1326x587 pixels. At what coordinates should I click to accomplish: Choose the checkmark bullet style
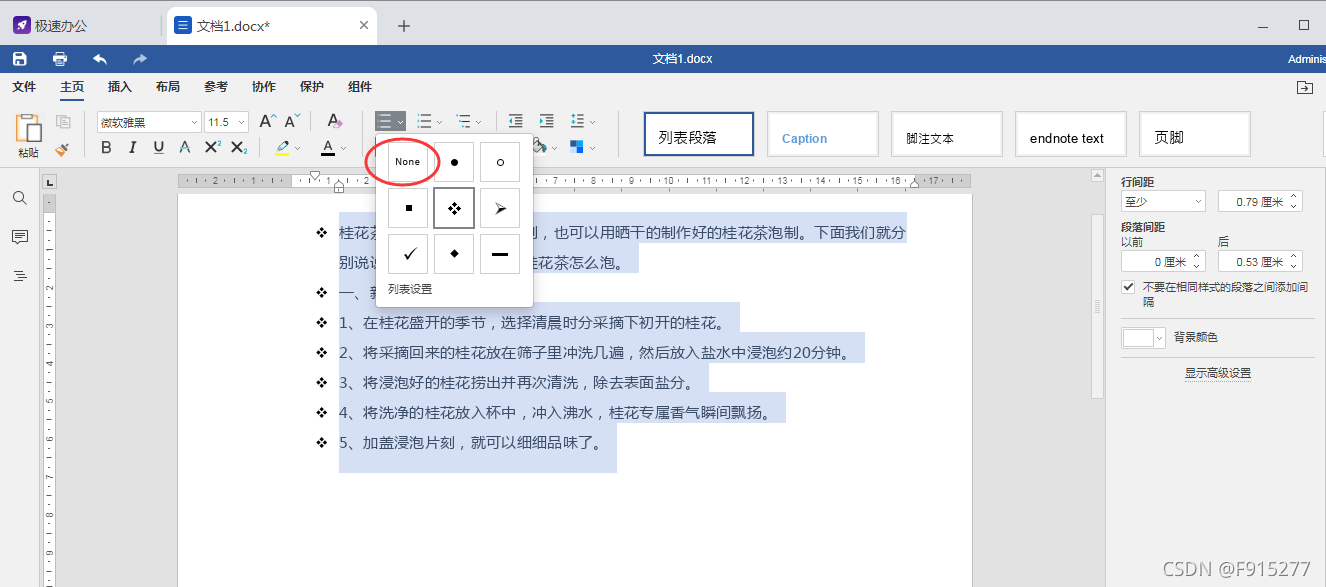[x=408, y=254]
